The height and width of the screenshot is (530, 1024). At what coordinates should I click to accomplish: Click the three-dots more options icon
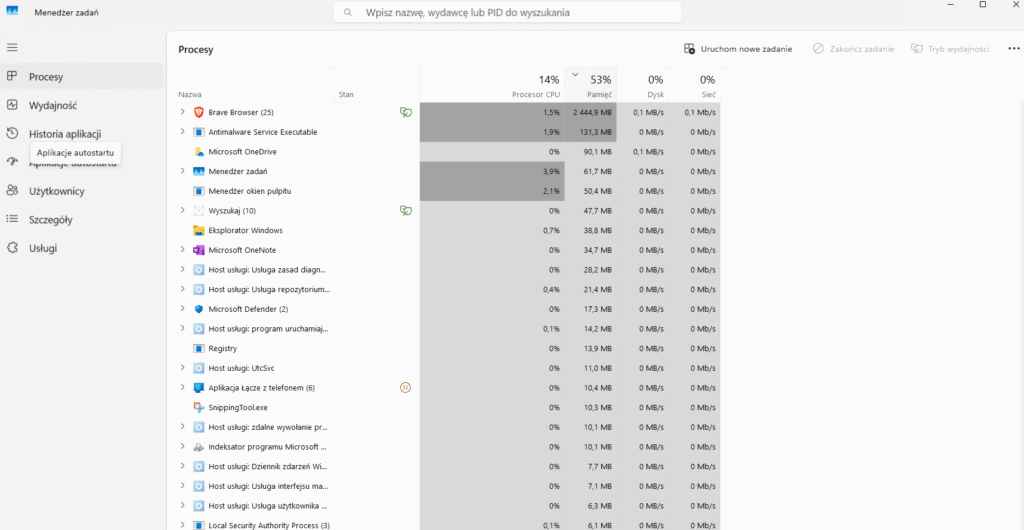click(1014, 49)
